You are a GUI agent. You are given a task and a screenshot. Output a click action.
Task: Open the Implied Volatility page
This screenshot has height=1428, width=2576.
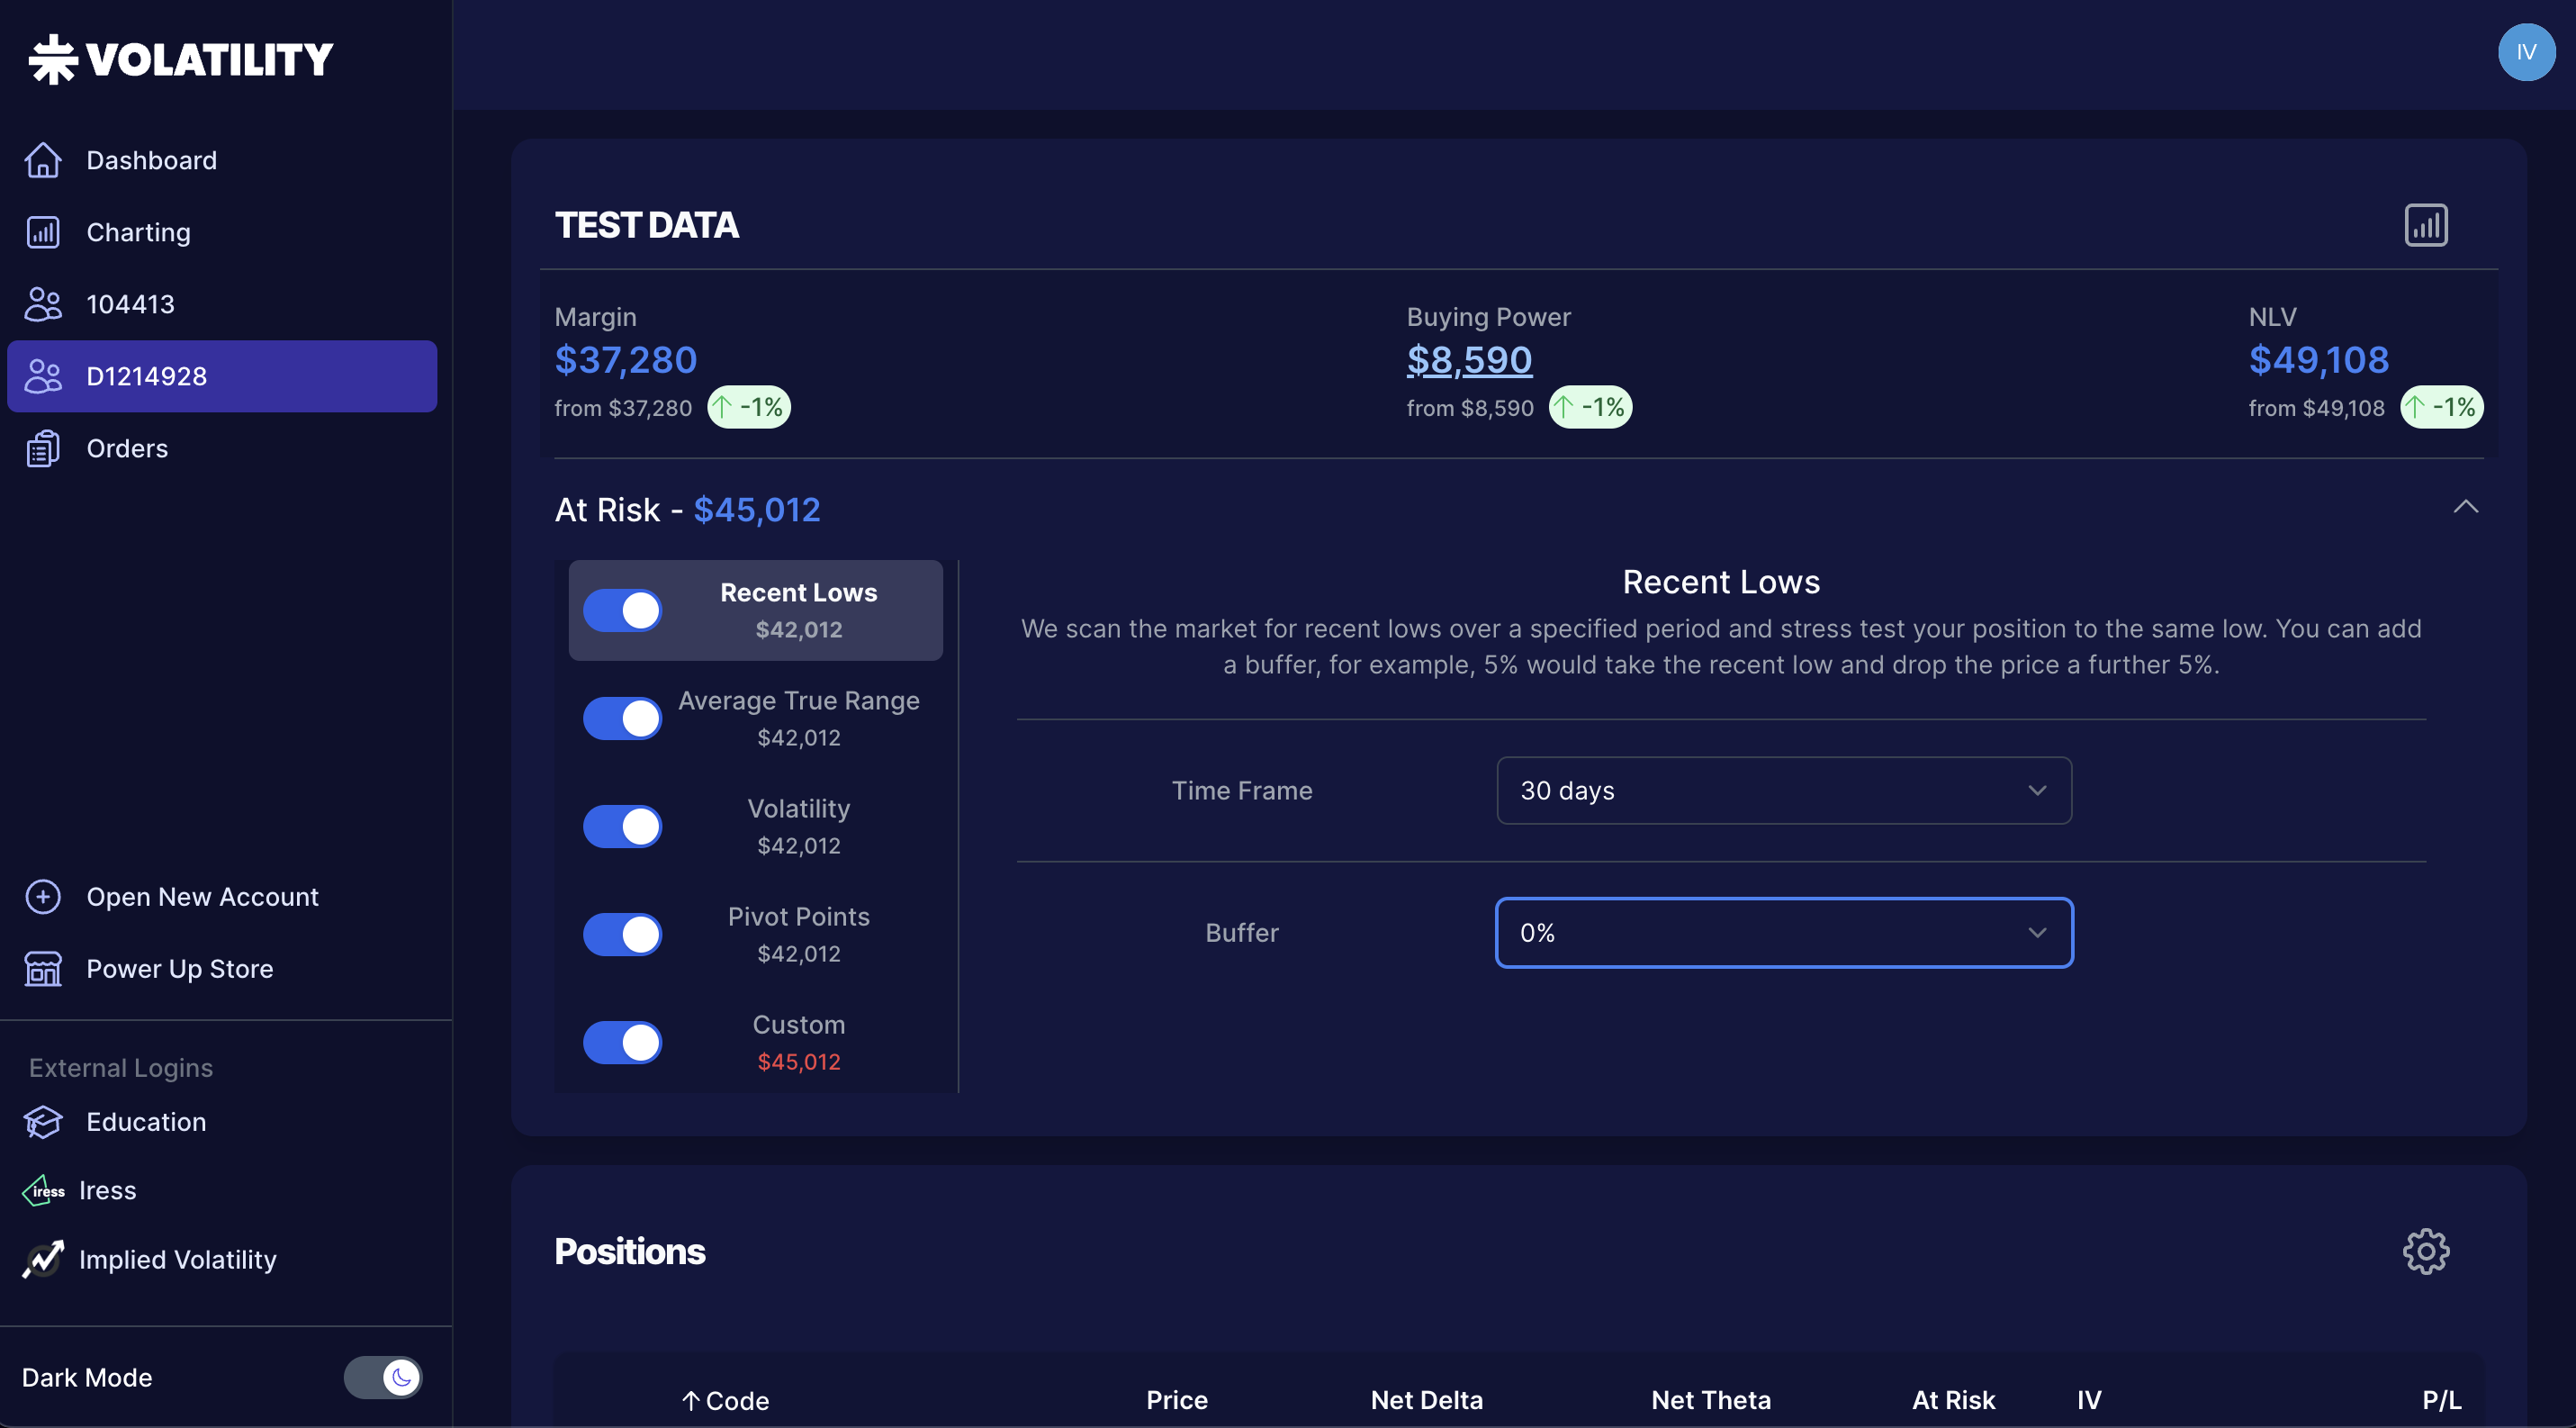click(x=178, y=1260)
